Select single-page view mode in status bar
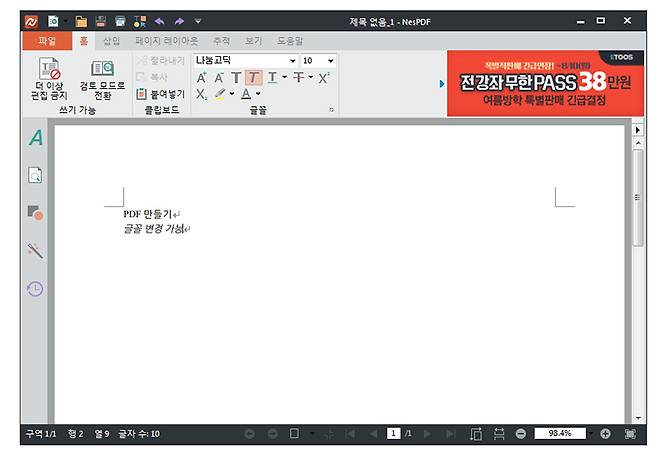 click(x=294, y=433)
